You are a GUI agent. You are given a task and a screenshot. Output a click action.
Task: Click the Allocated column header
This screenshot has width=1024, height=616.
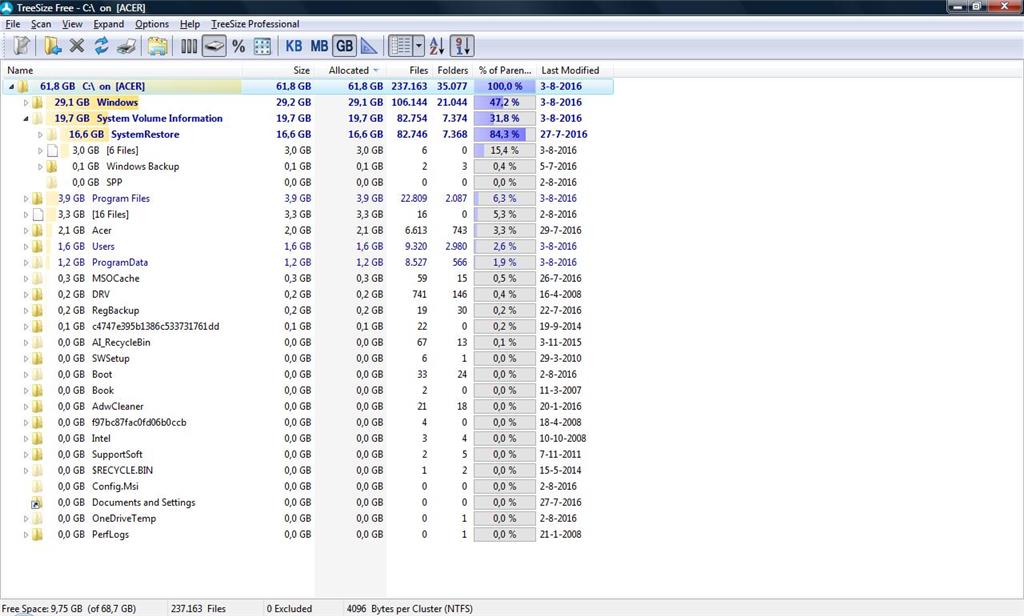pos(351,70)
